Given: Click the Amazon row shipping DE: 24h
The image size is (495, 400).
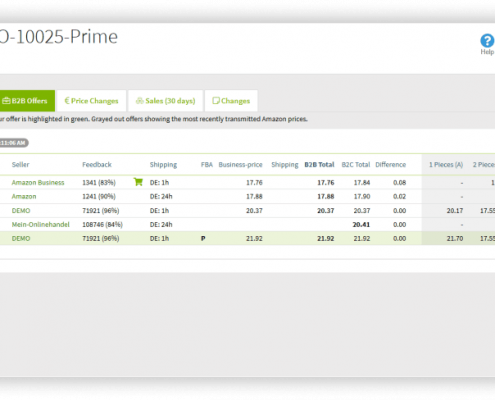Looking at the screenshot, I should 161,197.
